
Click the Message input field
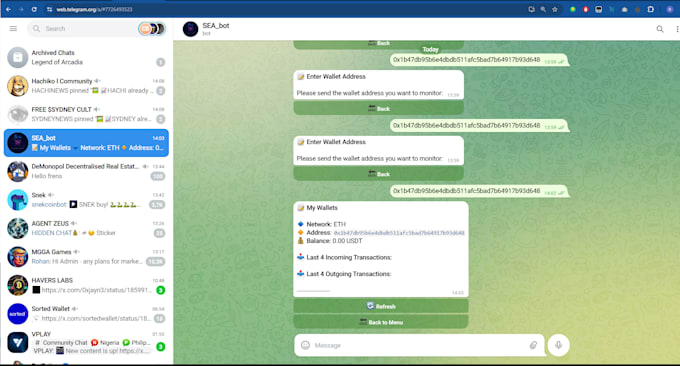click(418, 345)
